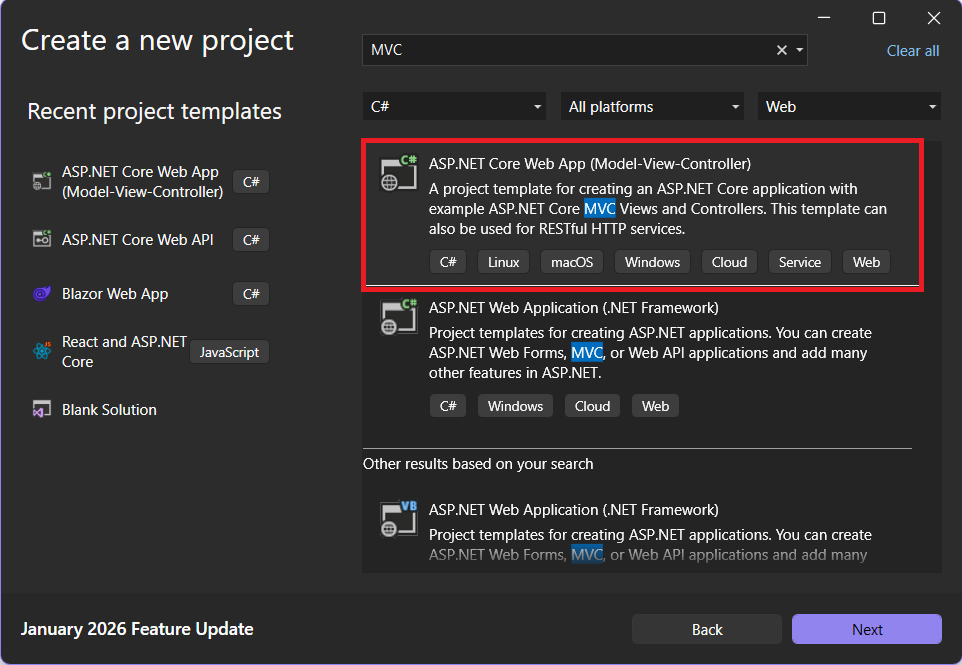Open the C# language filter dropdown
The image size is (962, 665).
point(455,106)
